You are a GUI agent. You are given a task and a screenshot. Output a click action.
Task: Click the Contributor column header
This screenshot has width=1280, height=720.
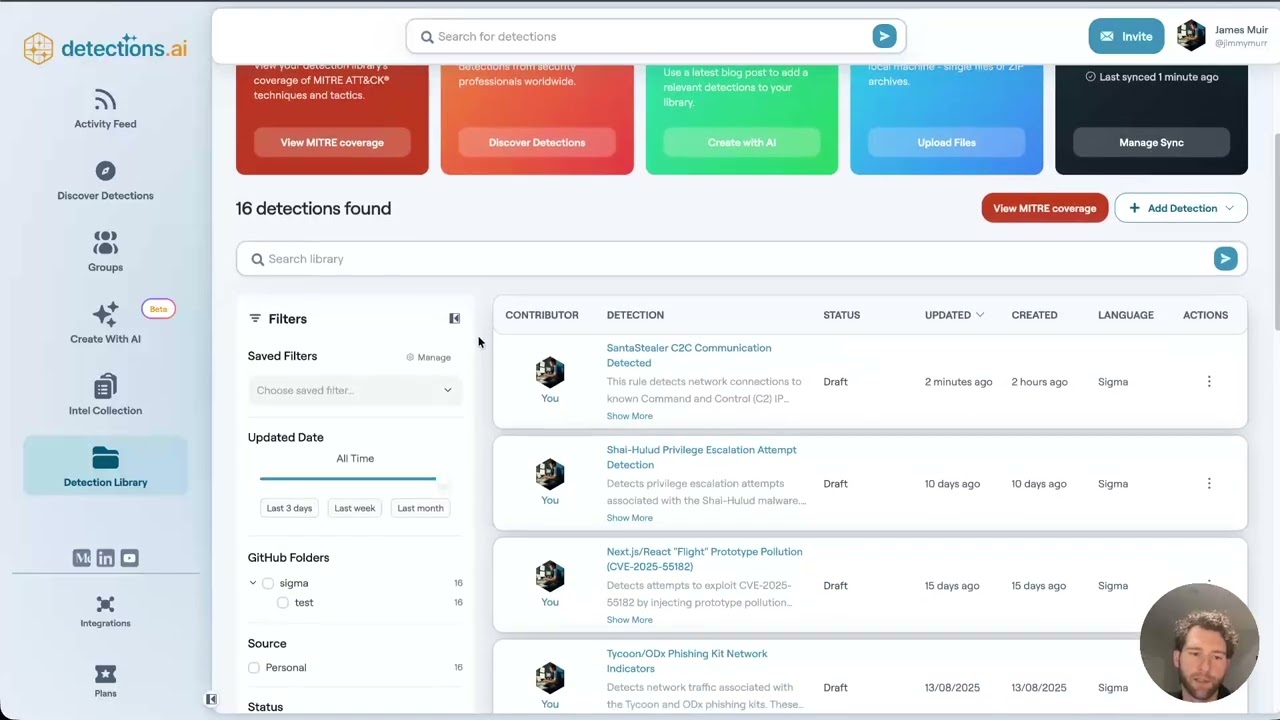click(x=542, y=315)
